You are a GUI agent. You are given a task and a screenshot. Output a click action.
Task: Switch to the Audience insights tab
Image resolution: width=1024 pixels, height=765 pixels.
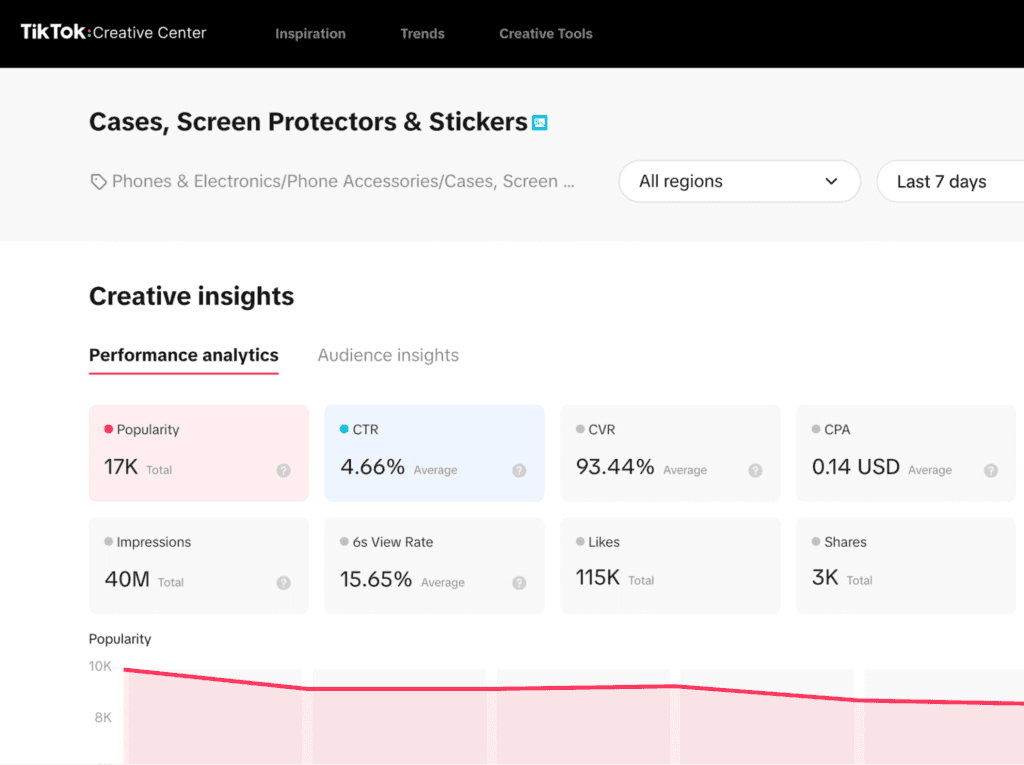(x=388, y=355)
